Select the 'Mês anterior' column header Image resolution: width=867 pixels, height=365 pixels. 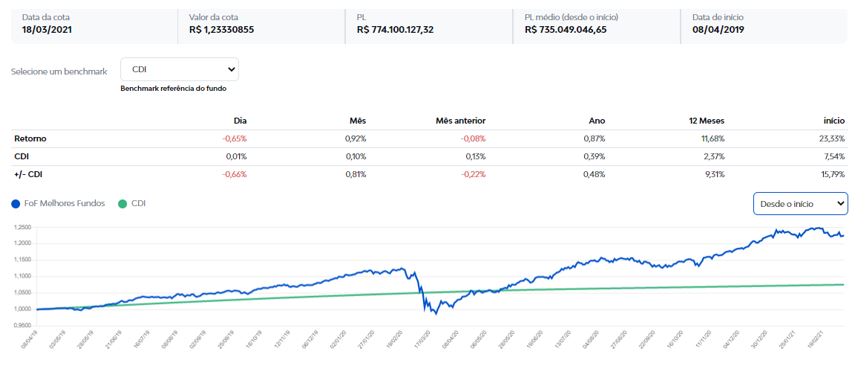pyautogui.click(x=460, y=121)
